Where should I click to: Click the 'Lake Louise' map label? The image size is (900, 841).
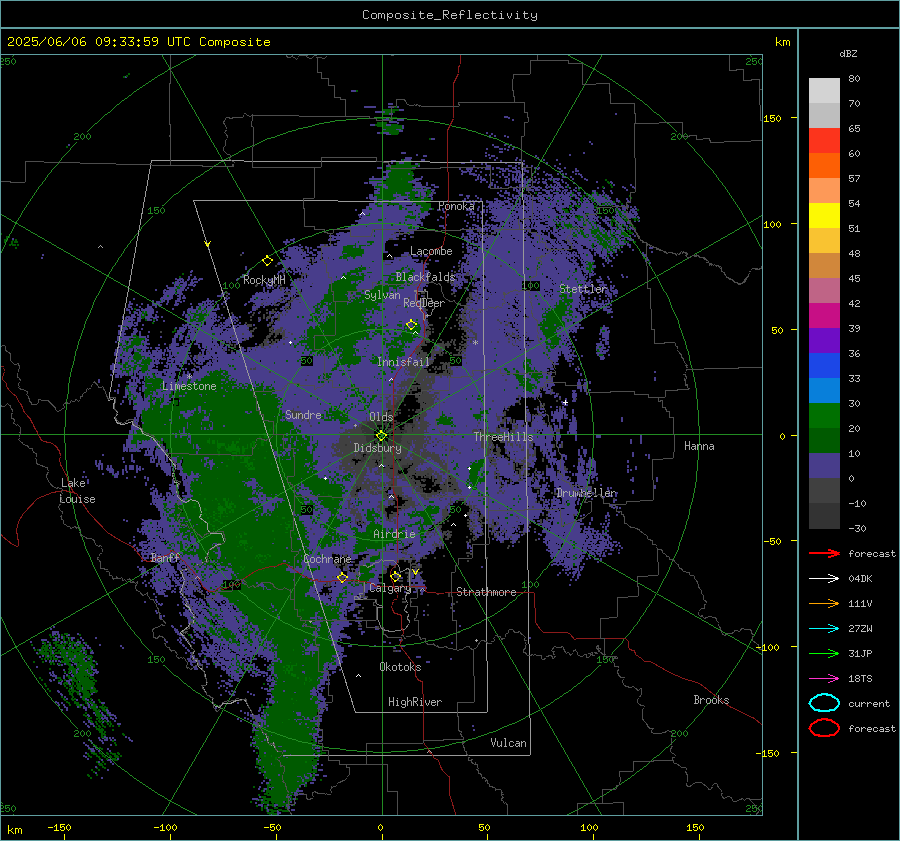click(77, 491)
